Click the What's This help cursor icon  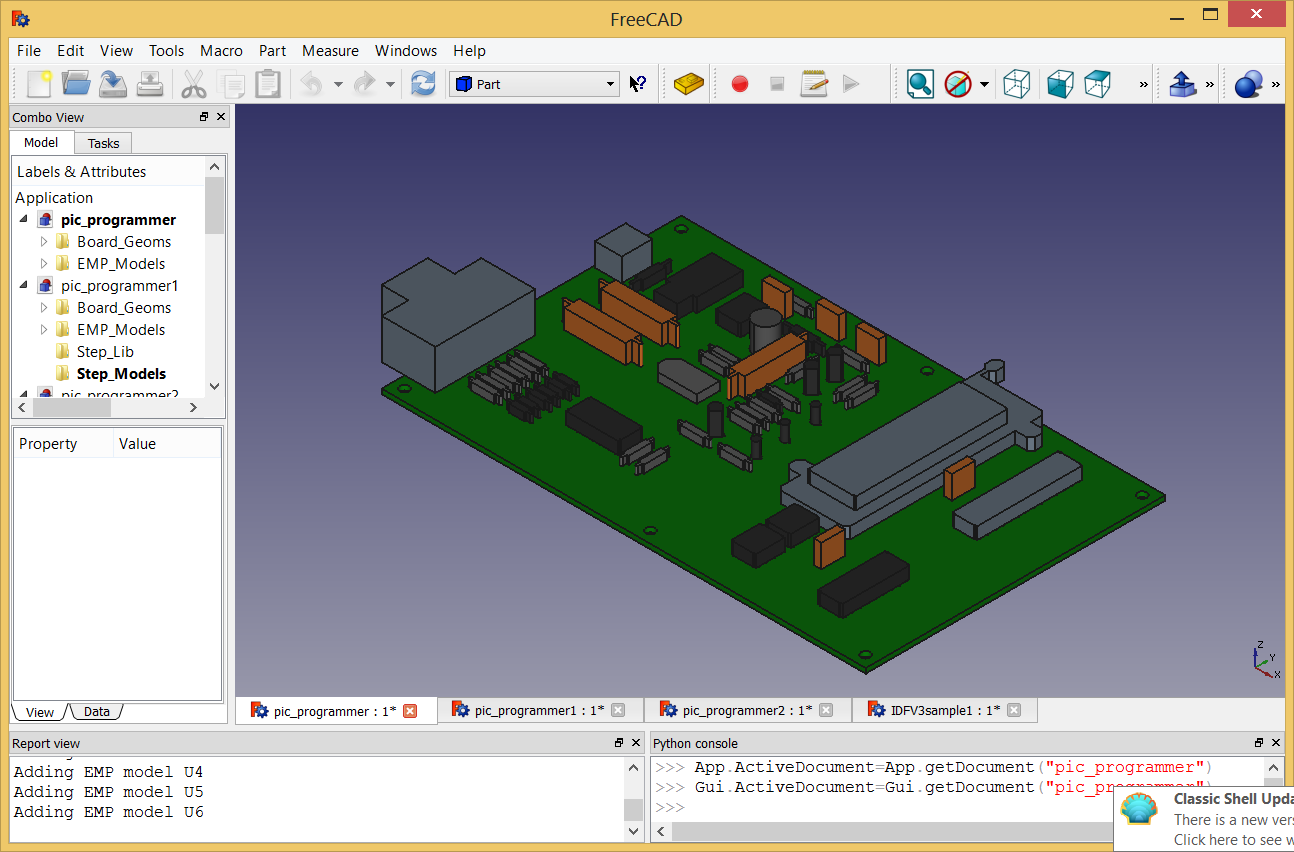(637, 84)
